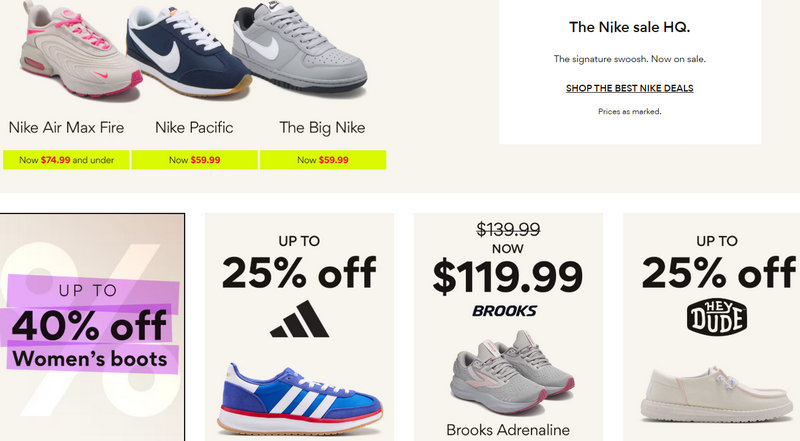Open the 40% off Women's boots banner

coord(92,327)
